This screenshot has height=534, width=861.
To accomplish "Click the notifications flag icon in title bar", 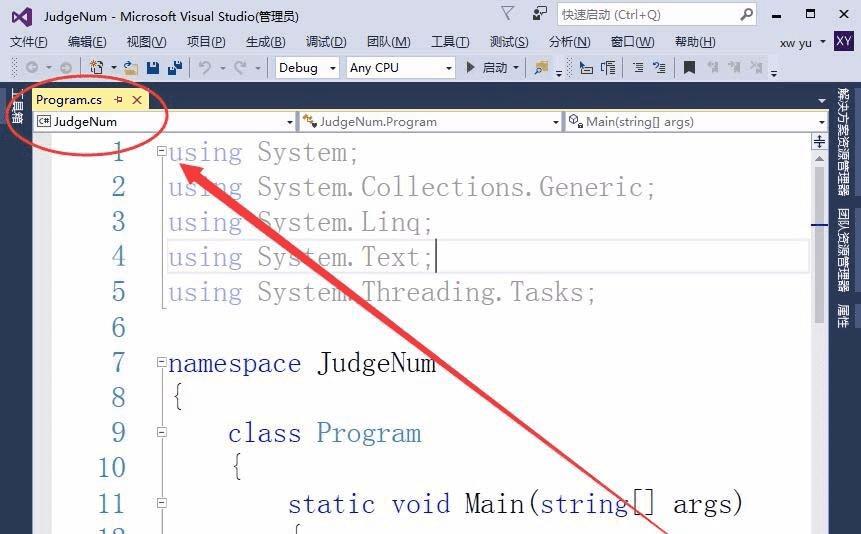I will (x=508, y=13).
